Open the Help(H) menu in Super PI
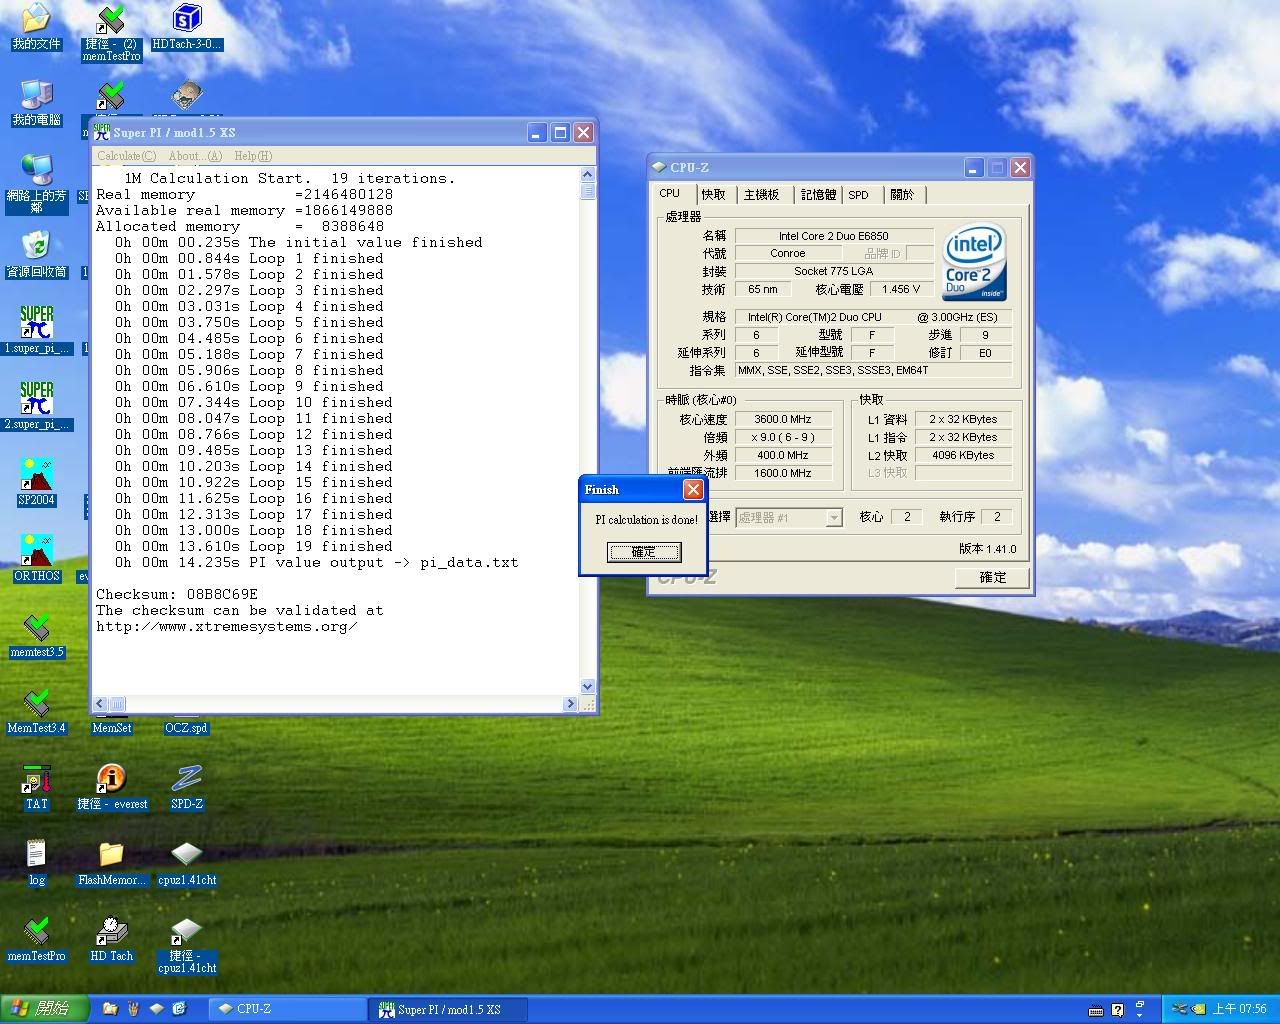 tap(253, 156)
